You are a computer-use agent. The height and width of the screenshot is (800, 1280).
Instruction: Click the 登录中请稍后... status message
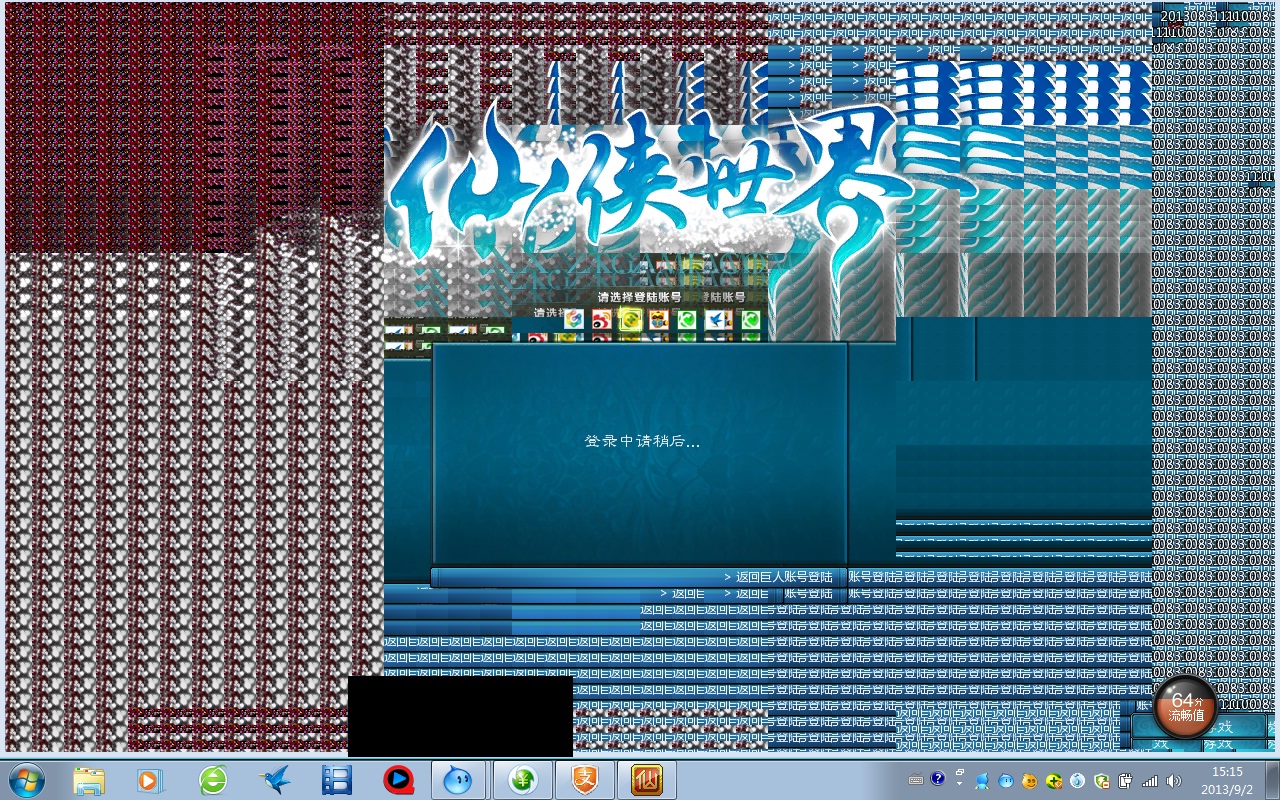pos(642,441)
